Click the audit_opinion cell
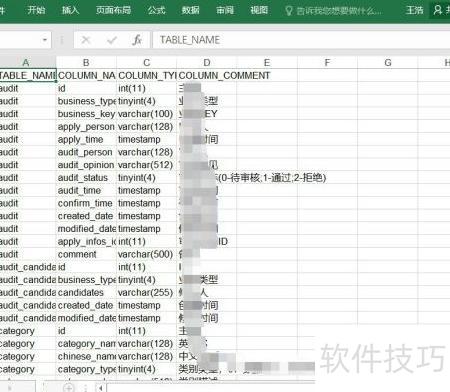Image resolution: width=450 pixels, height=392 pixels. click(x=87, y=165)
